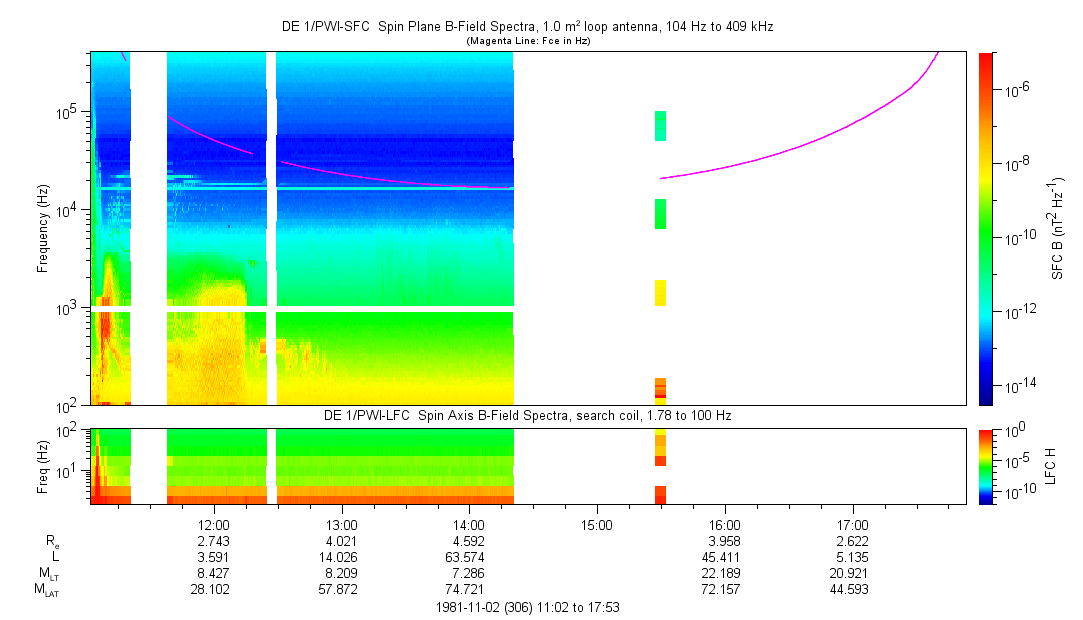This screenshot has height=620, width=1083.
Task: Click the MLT value 22.189
Action: pos(724,573)
